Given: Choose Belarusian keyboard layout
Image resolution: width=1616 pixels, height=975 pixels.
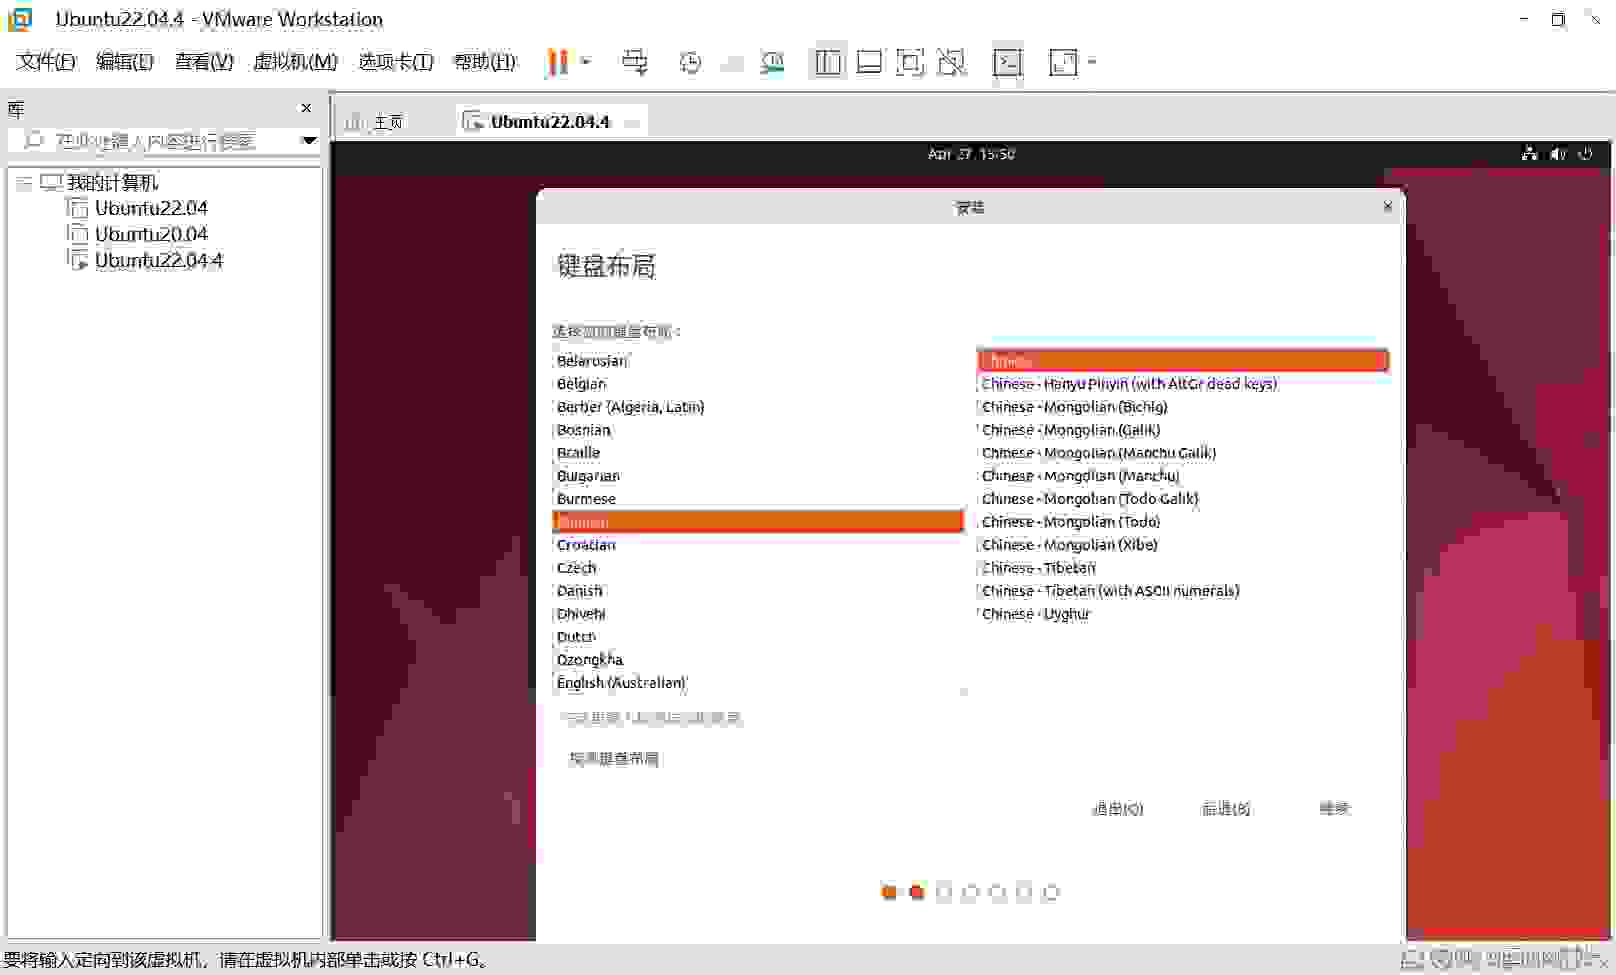Looking at the screenshot, I should click(758, 361).
